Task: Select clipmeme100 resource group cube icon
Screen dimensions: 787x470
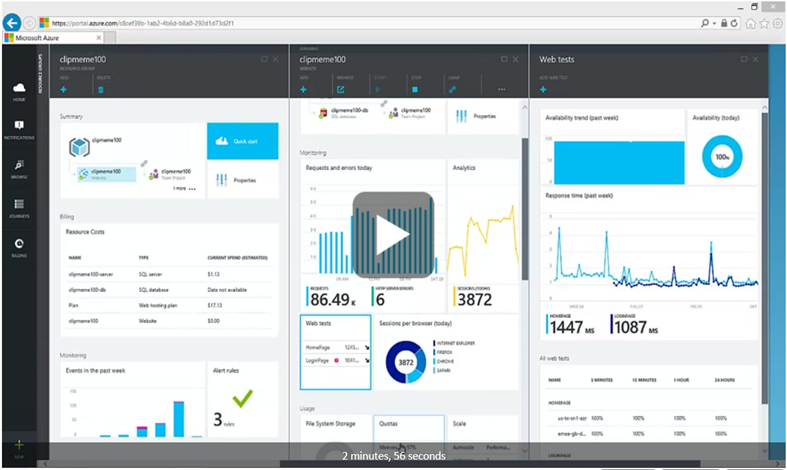Action: [x=79, y=147]
